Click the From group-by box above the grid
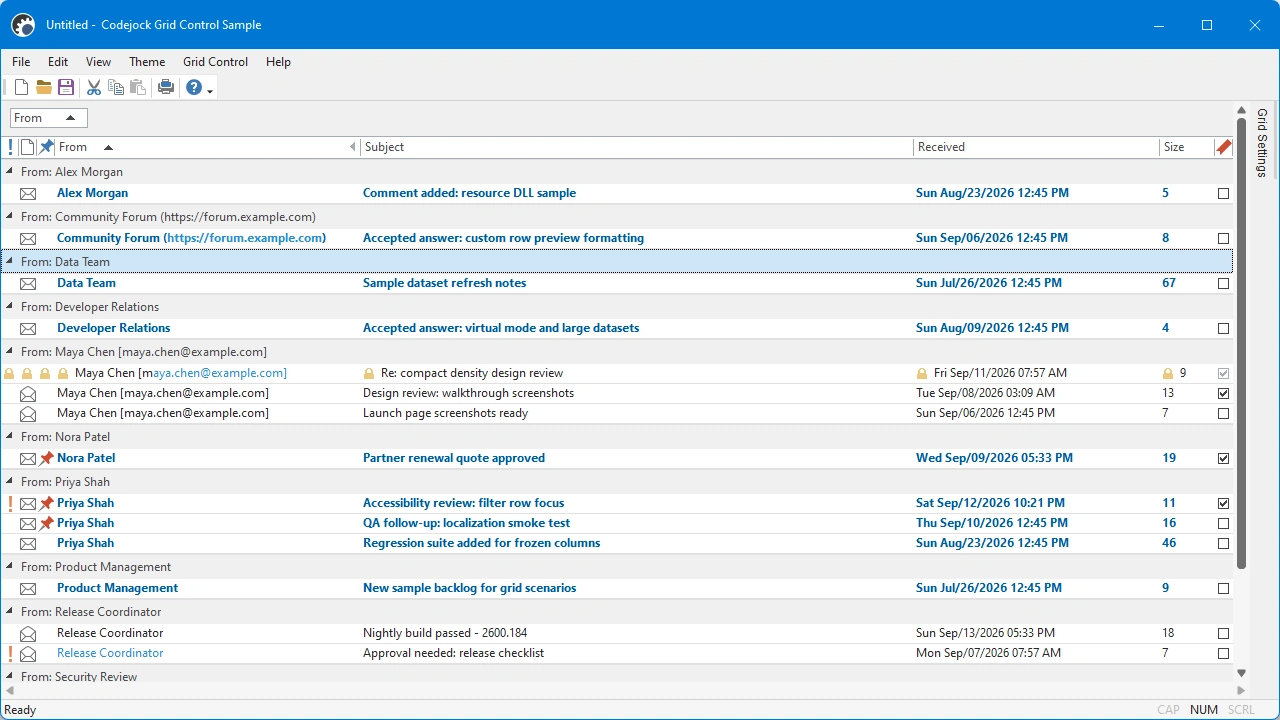This screenshot has width=1280, height=720. tap(49, 118)
